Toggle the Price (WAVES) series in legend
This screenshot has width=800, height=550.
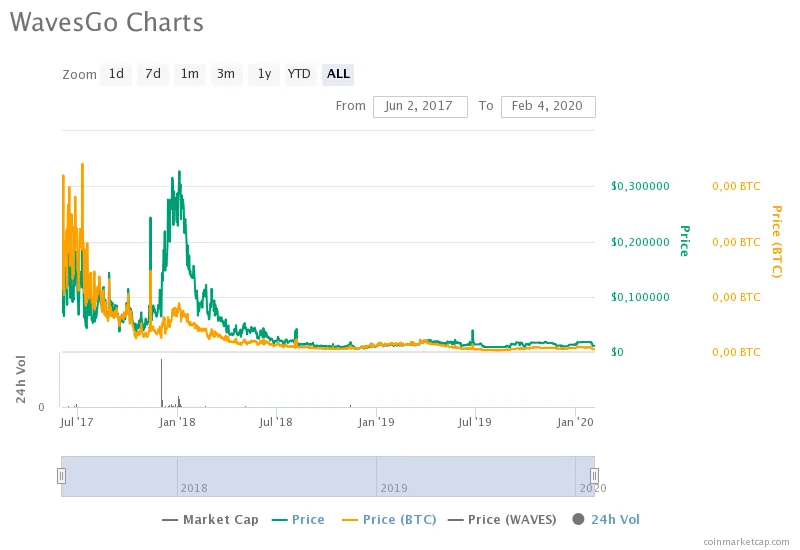coord(502,519)
